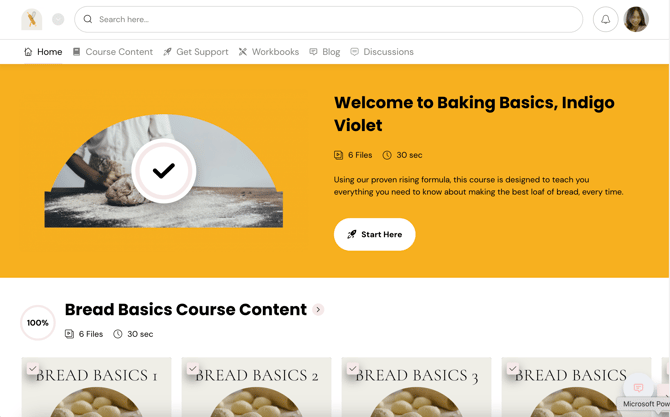Toggle the Bread Basics 1 completion checkbox
The width and height of the screenshot is (670, 417).
tap(33, 368)
